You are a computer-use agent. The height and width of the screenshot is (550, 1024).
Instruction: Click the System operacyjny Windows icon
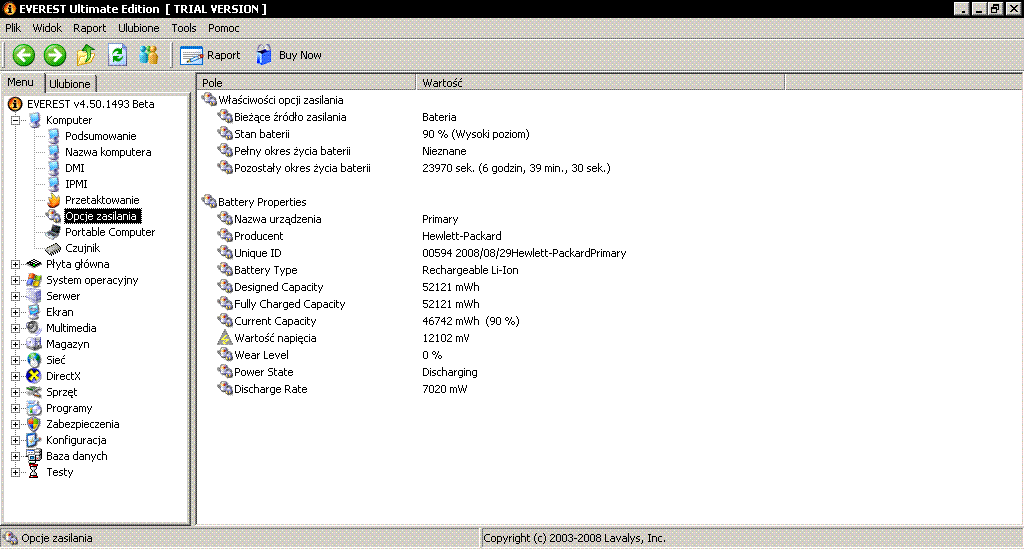click(34, 280)
